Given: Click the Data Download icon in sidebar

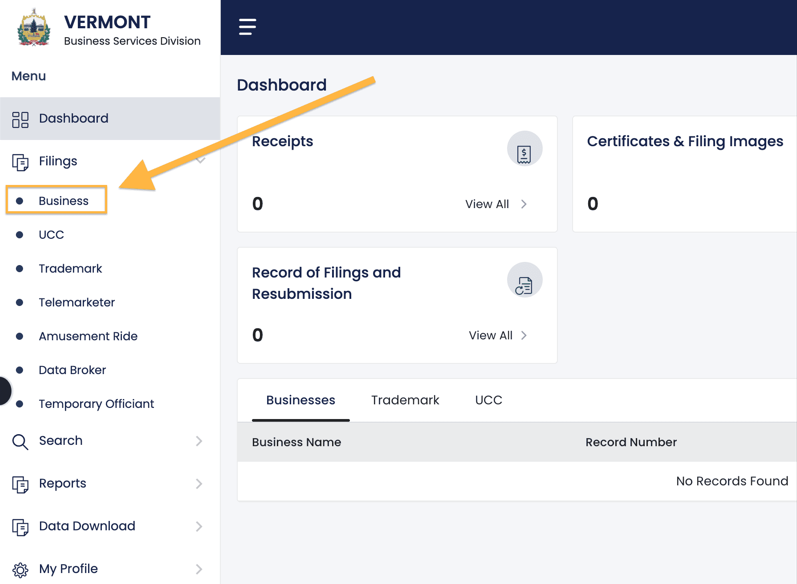Looking at the screenshot, I should (x=20, y=526).
